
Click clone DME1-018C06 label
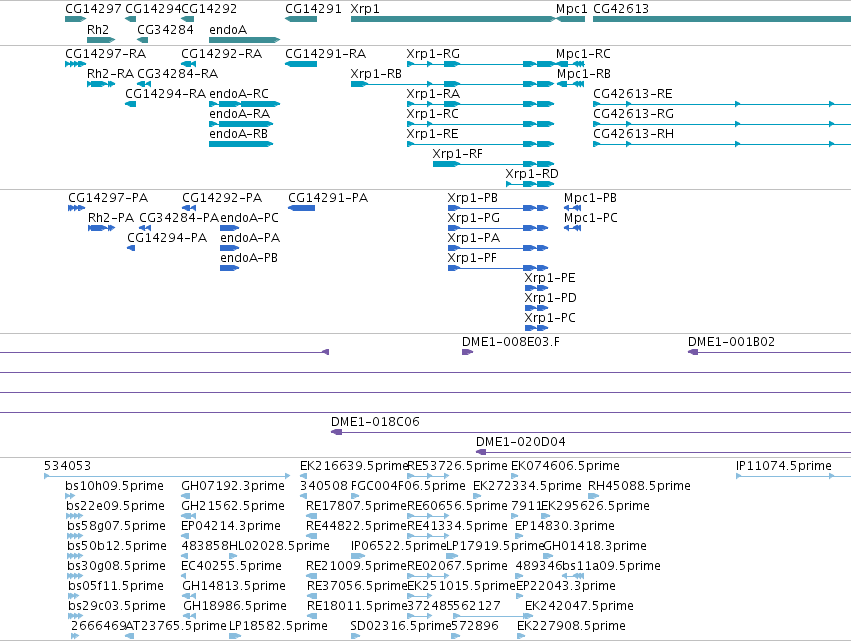(375, 422)
